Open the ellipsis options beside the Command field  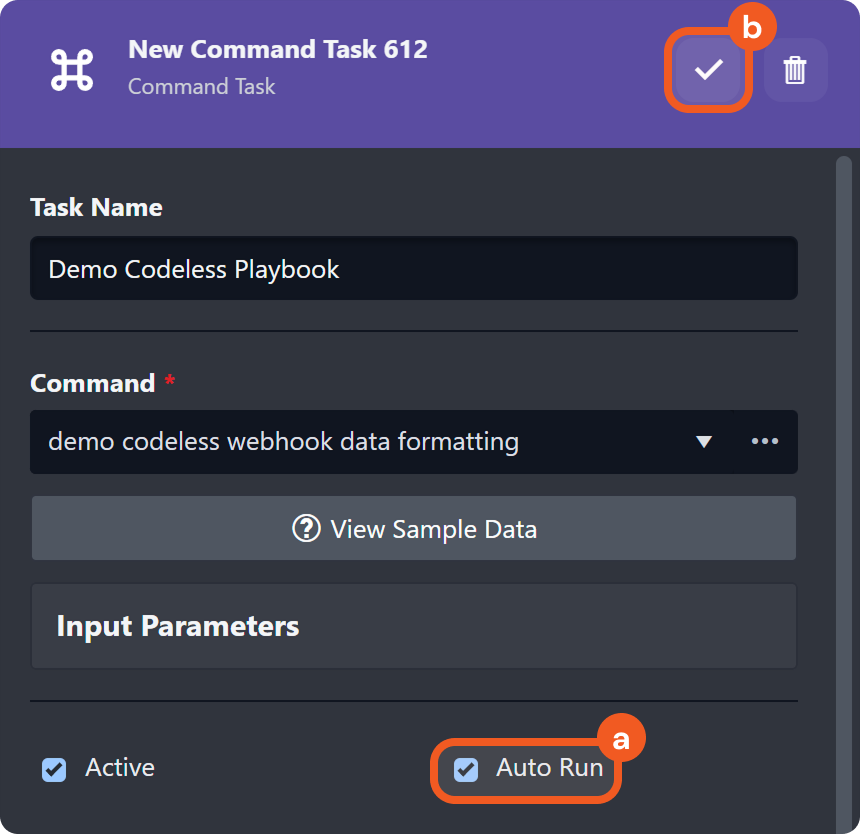765,441
